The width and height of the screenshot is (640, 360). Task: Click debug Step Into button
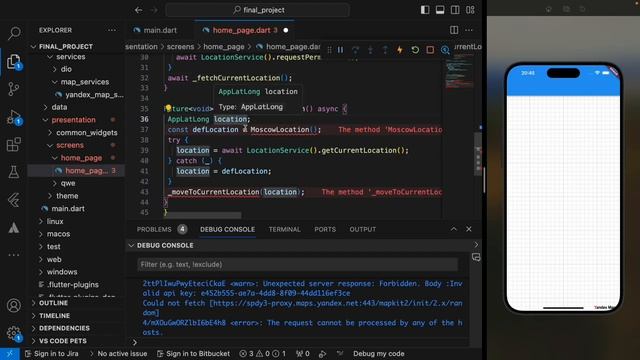370,50
